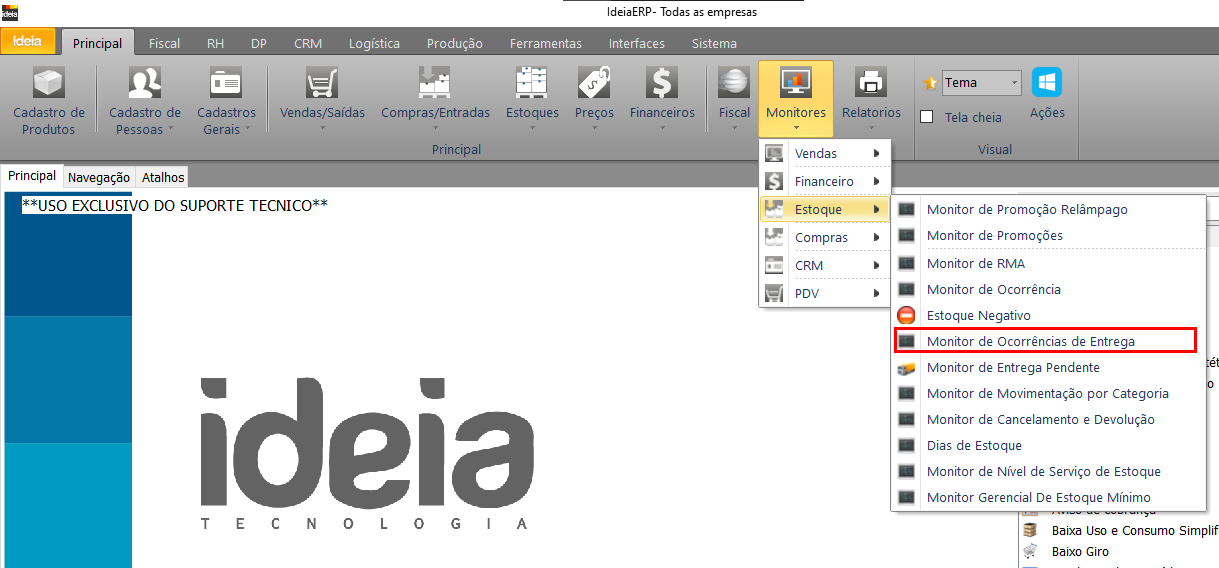This screenshot has height=568, width=1219.
Task: Click the Ideia application button
Action: (27, 42)
